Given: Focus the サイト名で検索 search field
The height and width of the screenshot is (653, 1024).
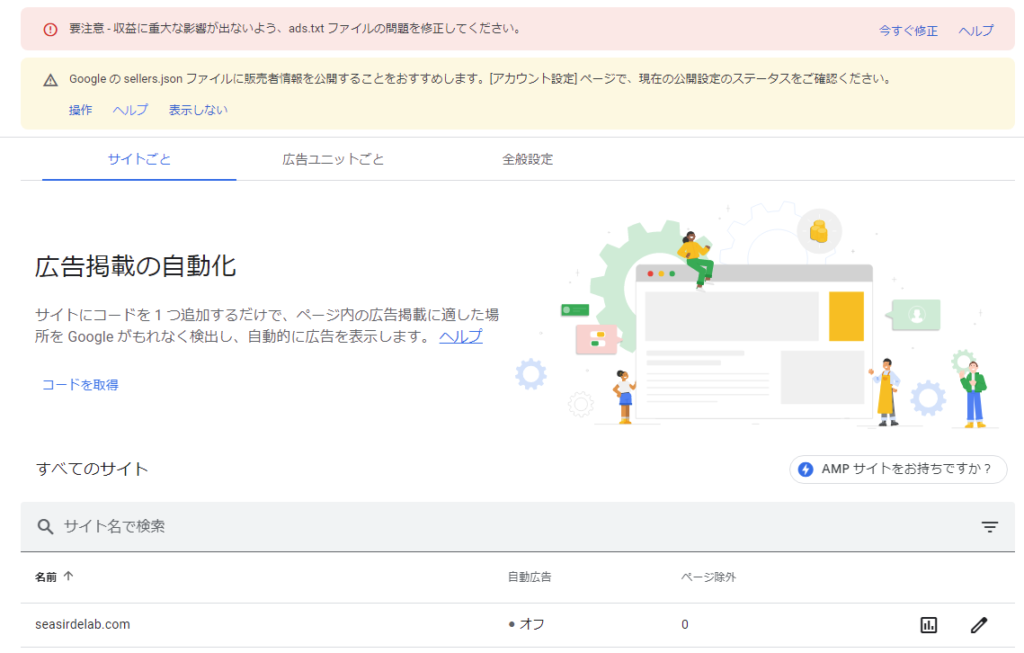Looking at the screenshot, I should click(x=517, y=527).
